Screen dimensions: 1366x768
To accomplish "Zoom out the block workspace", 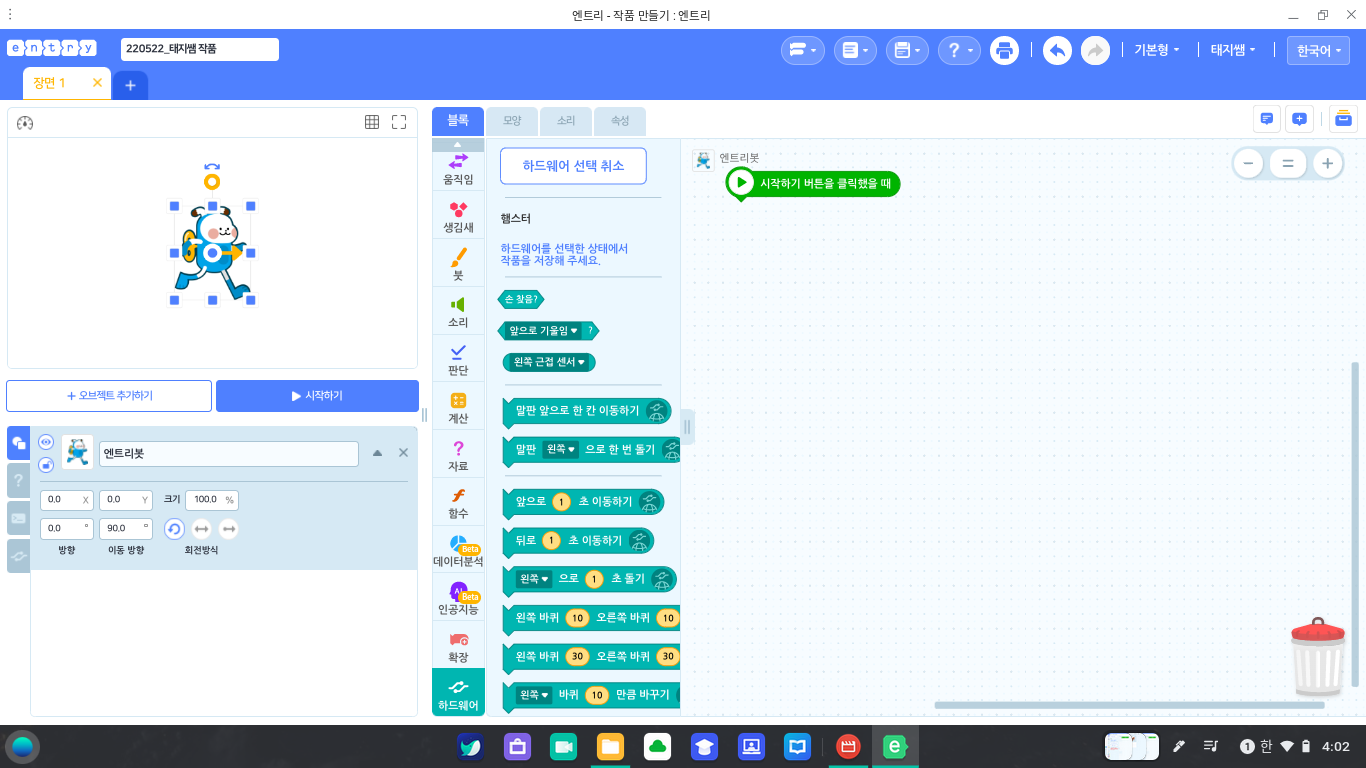I will [1248, 163].
